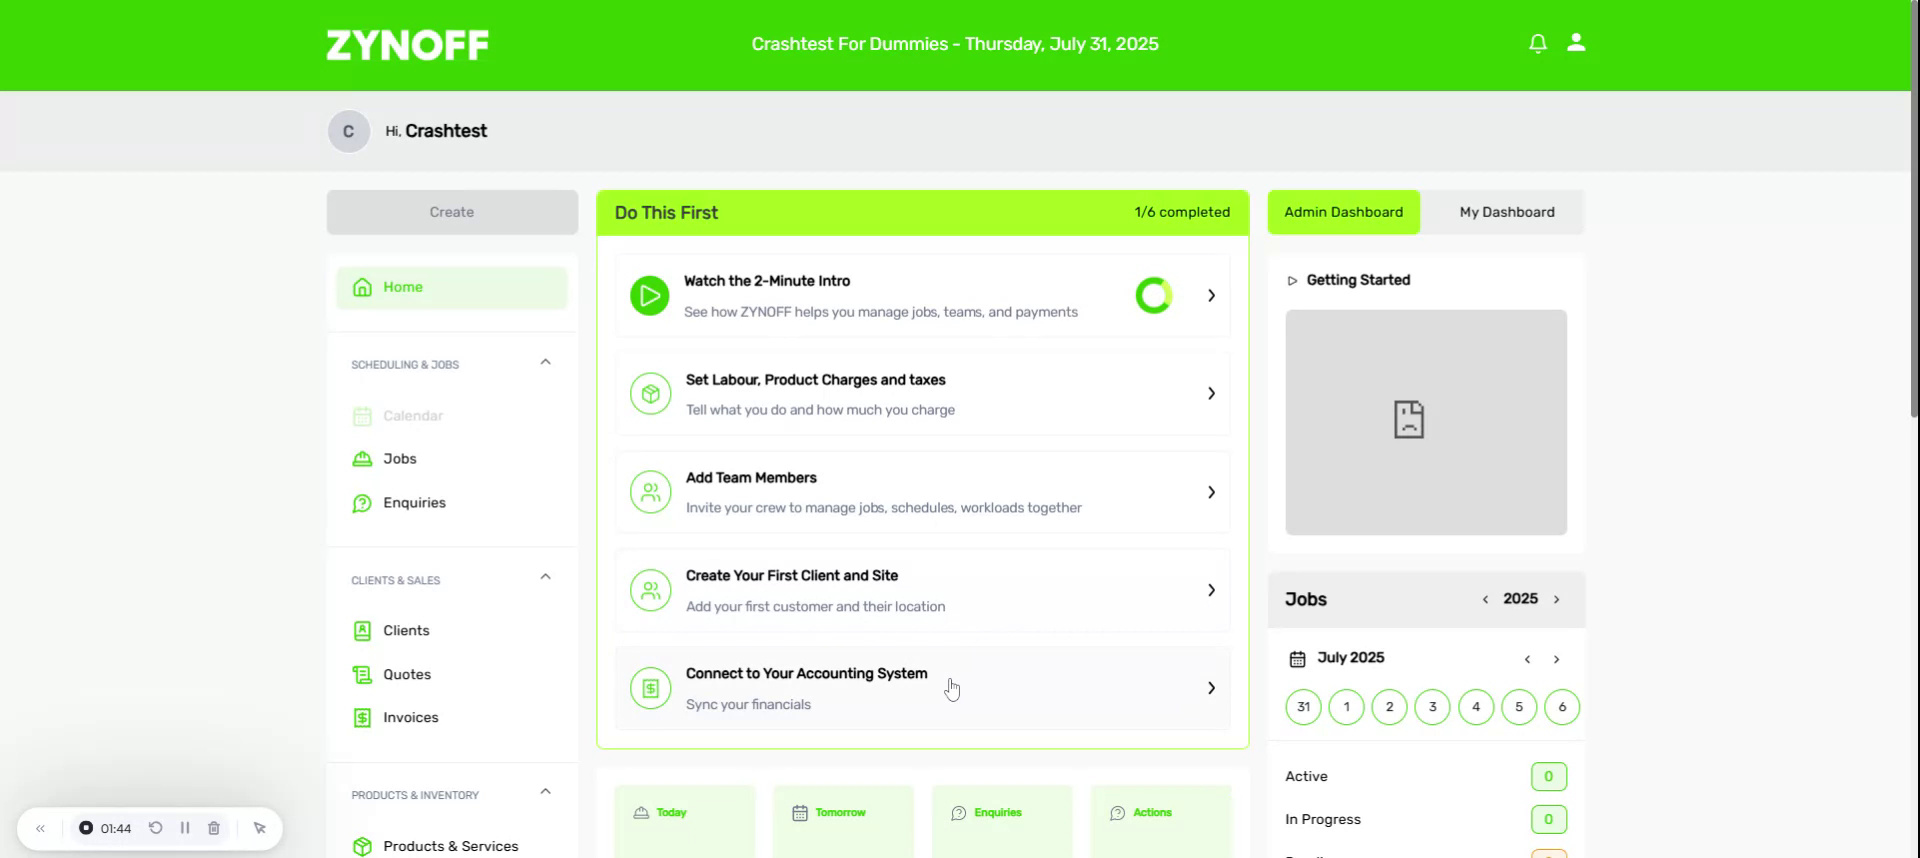Click the Active jobs count badge
This screenshot has height=858, width=1920.
[x=1548, y=777]
